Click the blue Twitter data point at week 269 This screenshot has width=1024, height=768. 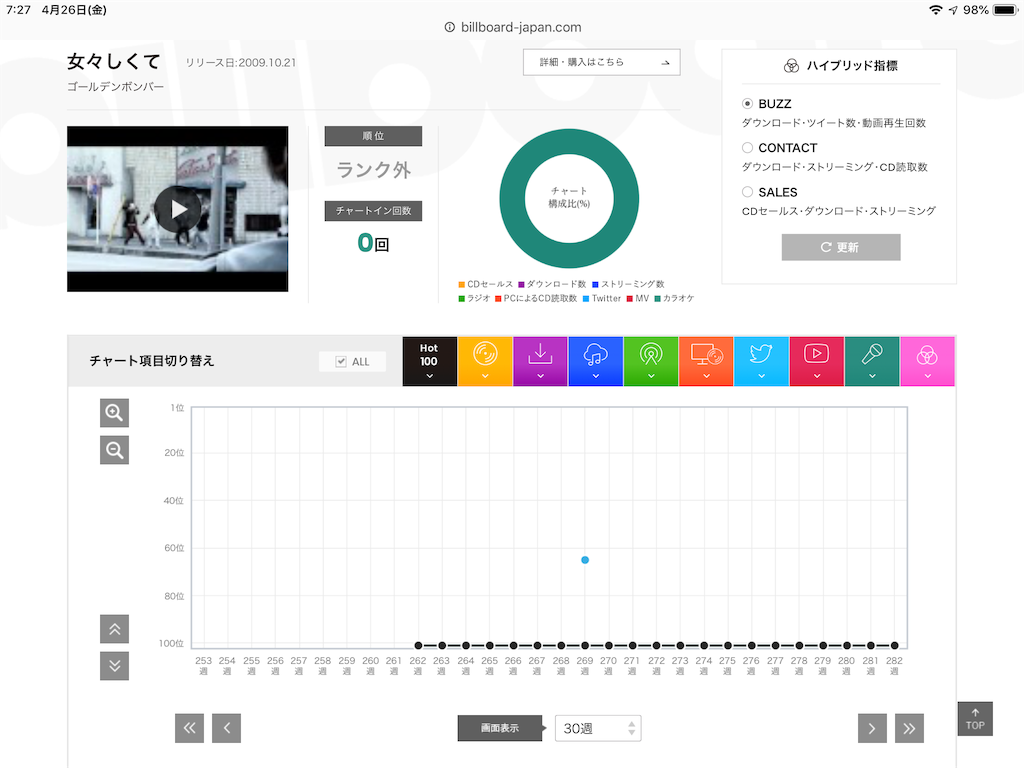click(585, 560)
